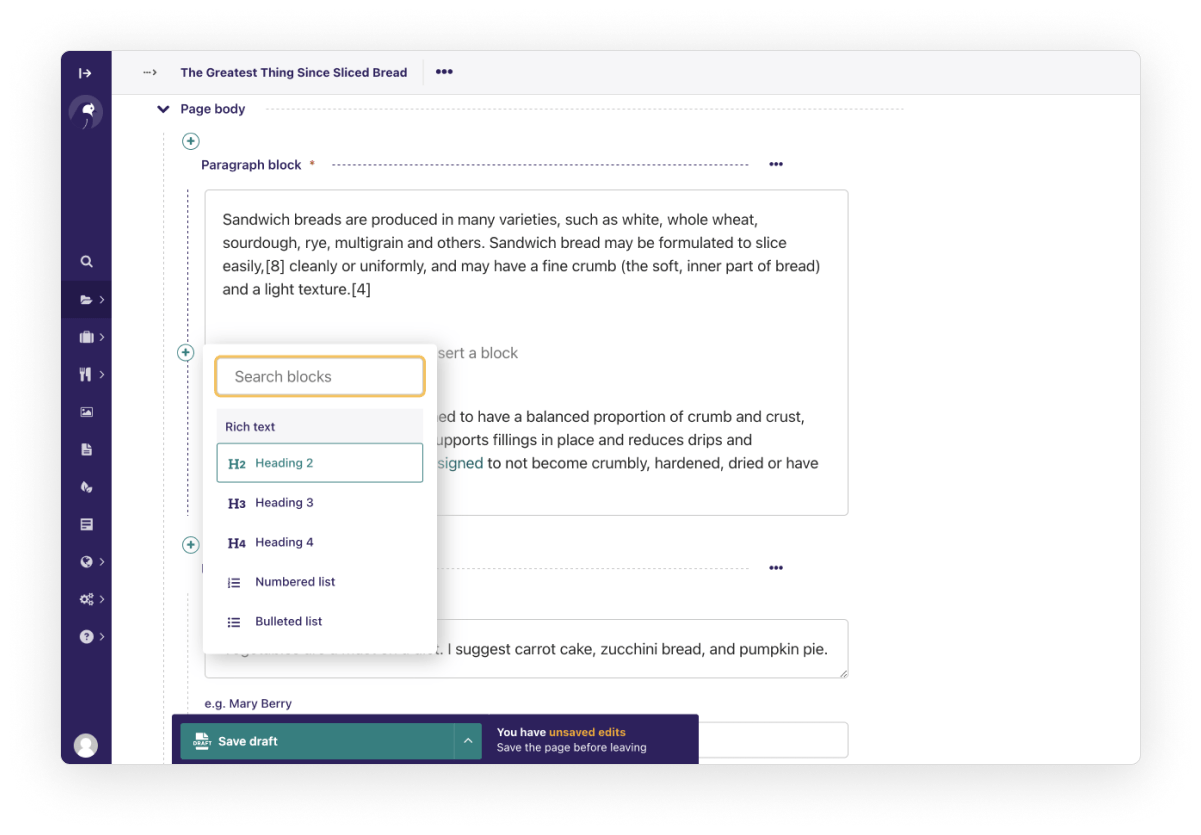
Task: Click the breadcrumb arrow beside the page title
Action: pos(149,72)
